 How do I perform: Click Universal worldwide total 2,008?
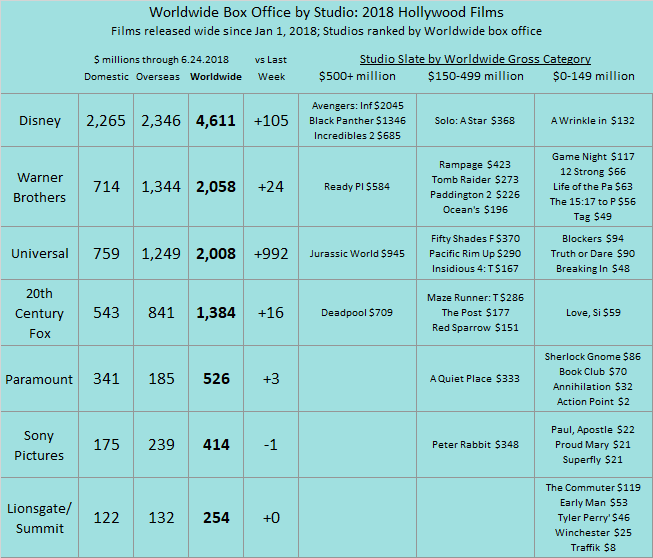point(216,253)
